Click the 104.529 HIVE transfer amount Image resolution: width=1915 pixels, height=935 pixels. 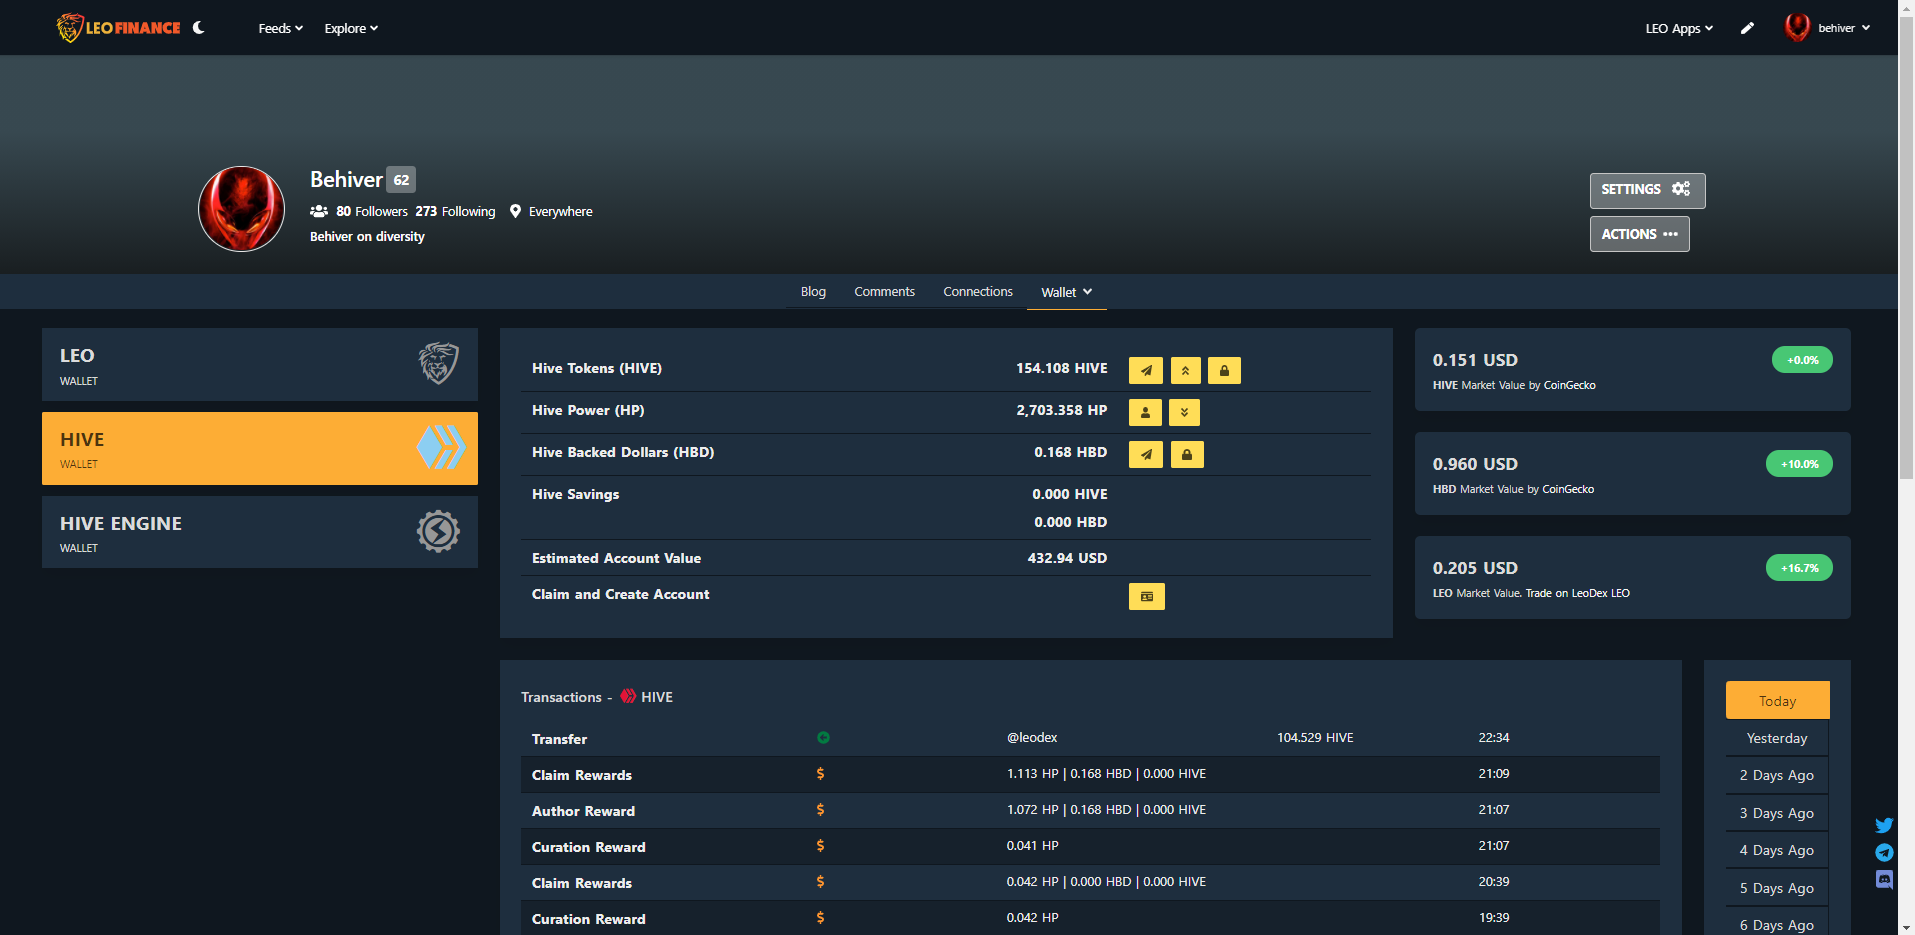click(1315, 738)
